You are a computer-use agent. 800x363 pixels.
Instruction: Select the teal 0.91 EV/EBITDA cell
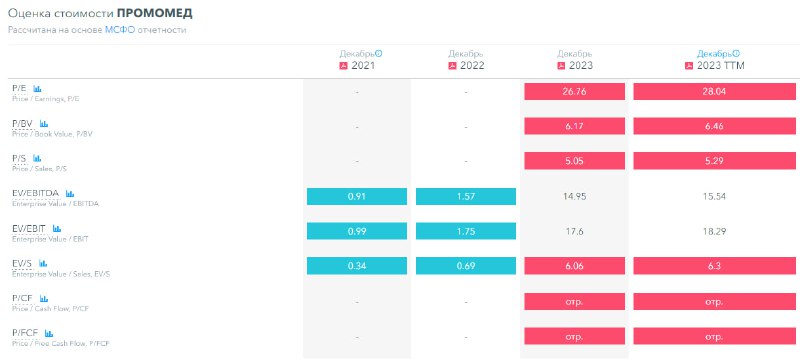coord(357,197)
